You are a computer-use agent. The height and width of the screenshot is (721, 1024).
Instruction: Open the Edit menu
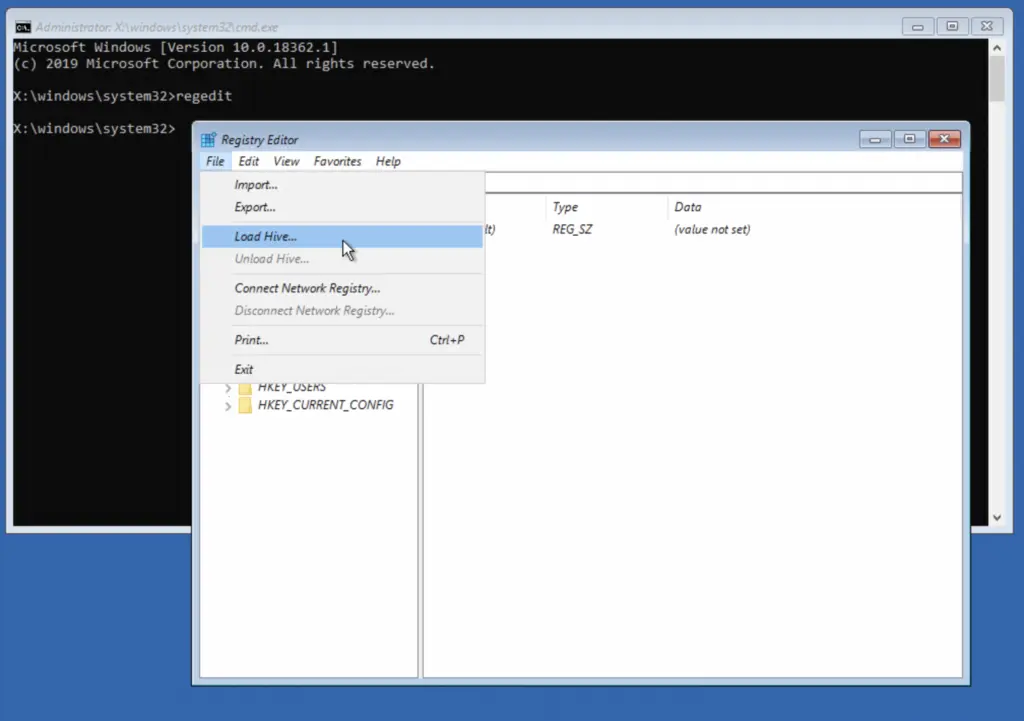tap(249, 161)
